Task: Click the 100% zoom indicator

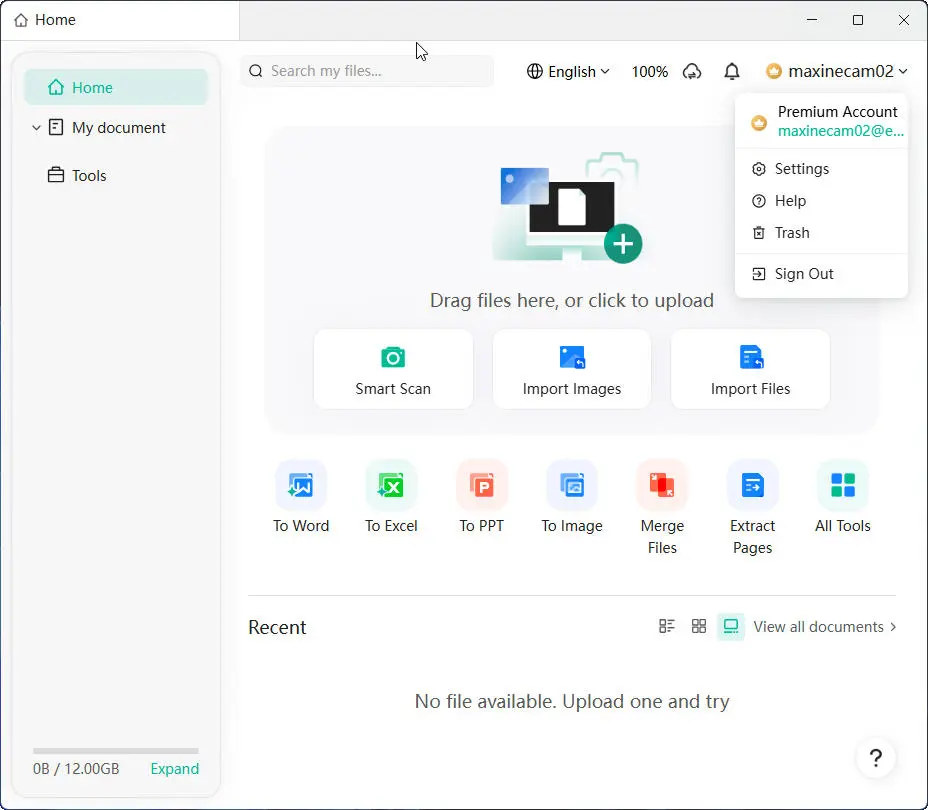Action: [x=649, y=72]
